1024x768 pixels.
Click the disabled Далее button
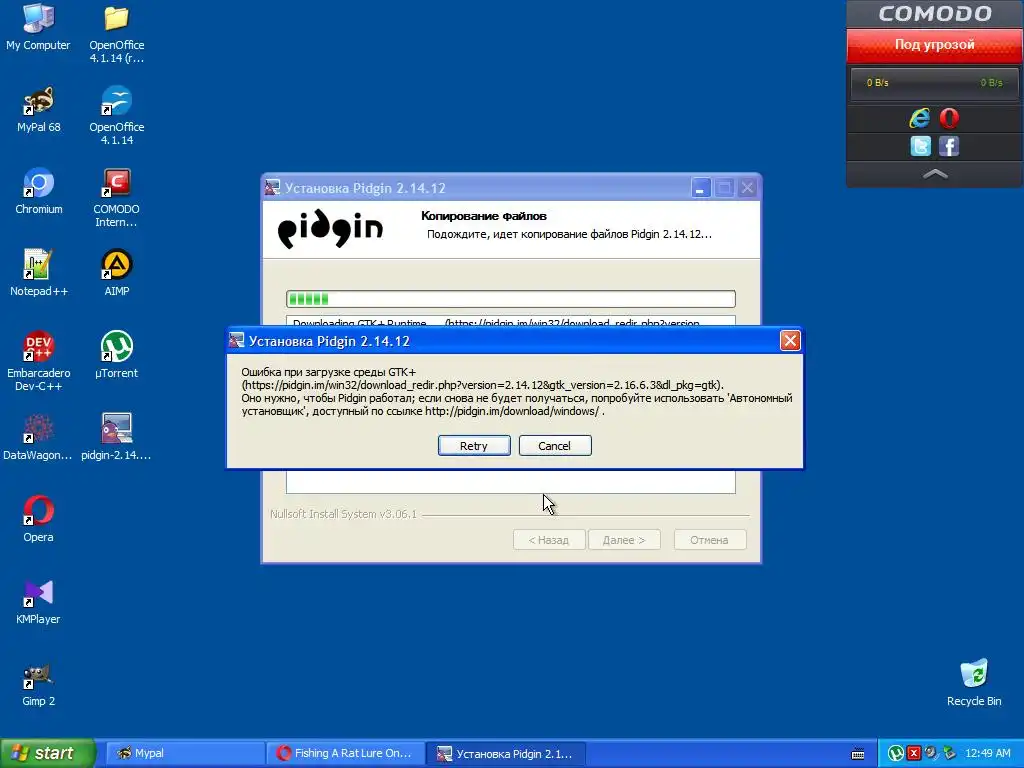(624, 540)
